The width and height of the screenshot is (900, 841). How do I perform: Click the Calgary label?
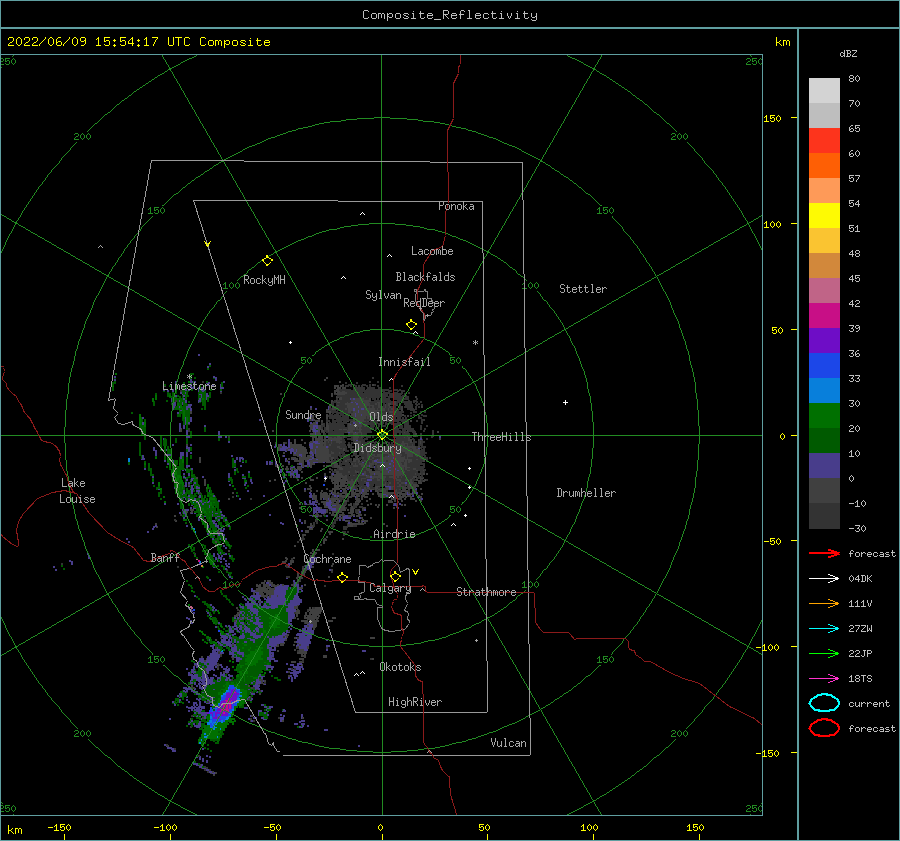[x=390, y=588]
